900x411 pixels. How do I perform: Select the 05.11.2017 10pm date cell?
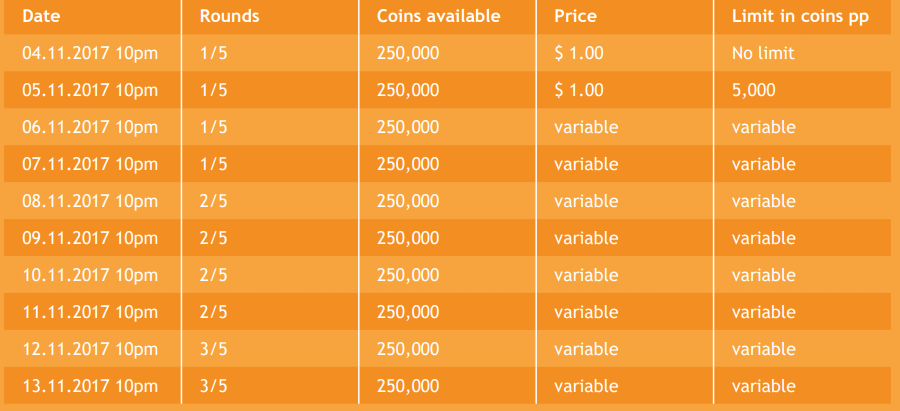click(x=90, y=90)
